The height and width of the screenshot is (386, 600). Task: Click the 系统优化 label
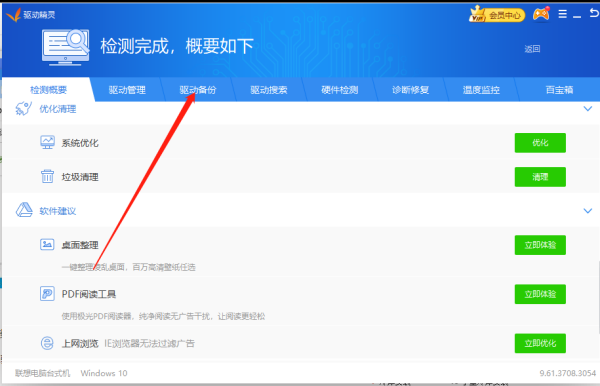pos(80,143)
